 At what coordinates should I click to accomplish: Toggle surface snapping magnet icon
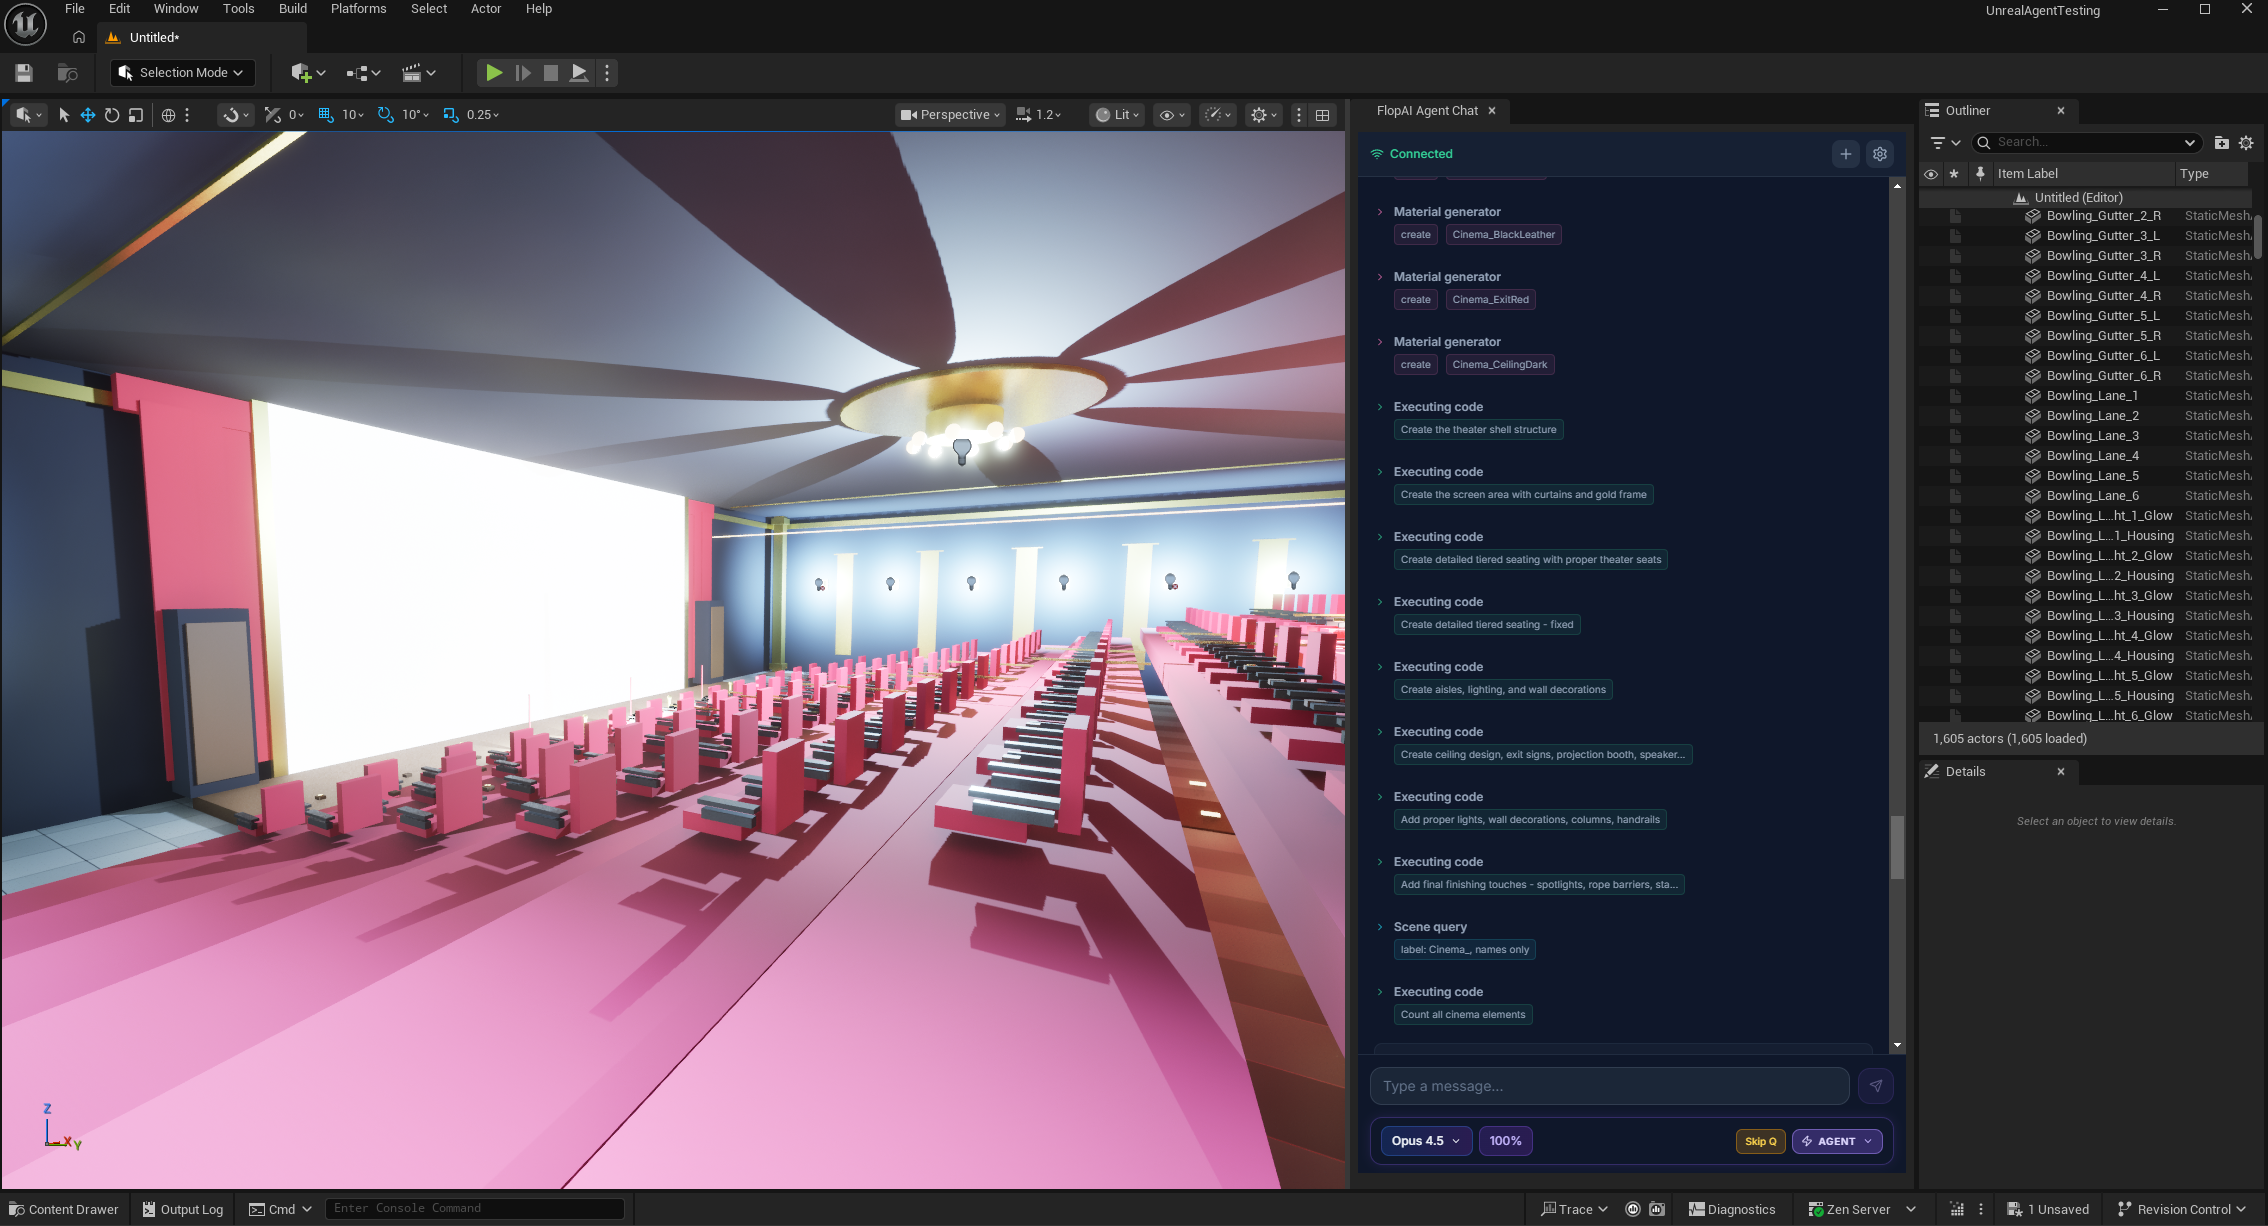tap(230, 115)
